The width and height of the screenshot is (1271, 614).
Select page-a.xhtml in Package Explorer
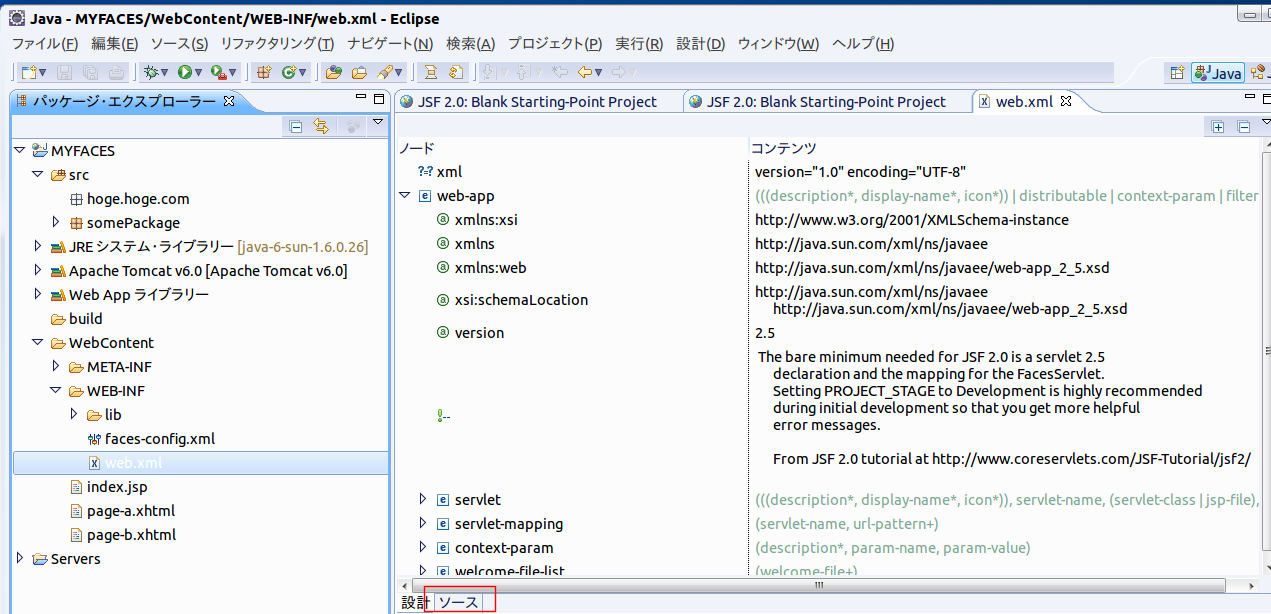(x=122, y=511)
